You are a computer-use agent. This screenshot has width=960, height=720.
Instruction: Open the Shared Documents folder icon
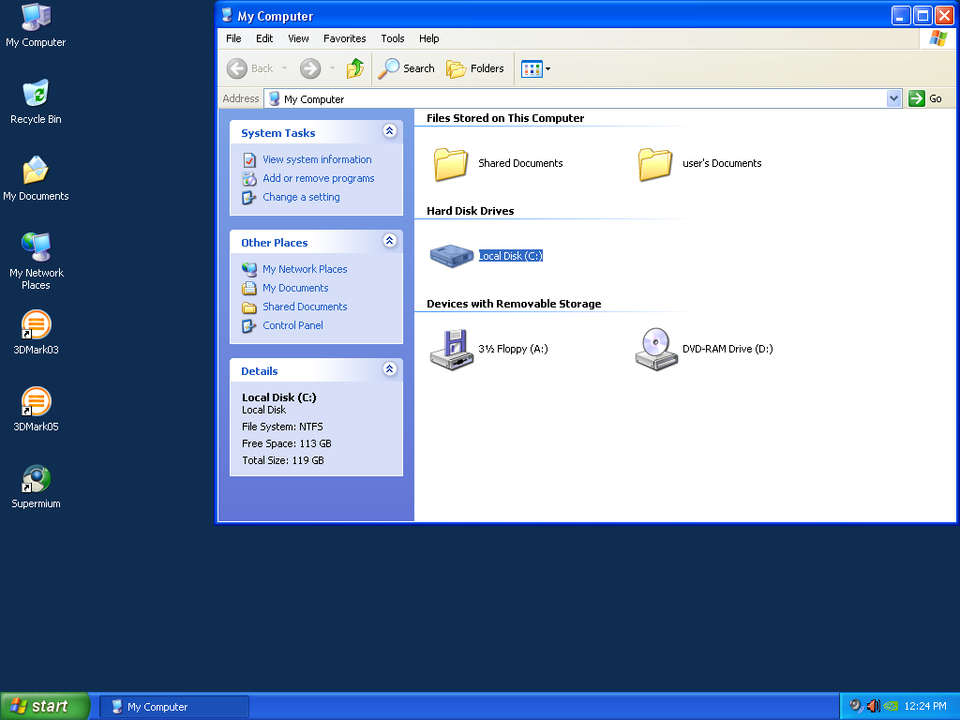451,163
